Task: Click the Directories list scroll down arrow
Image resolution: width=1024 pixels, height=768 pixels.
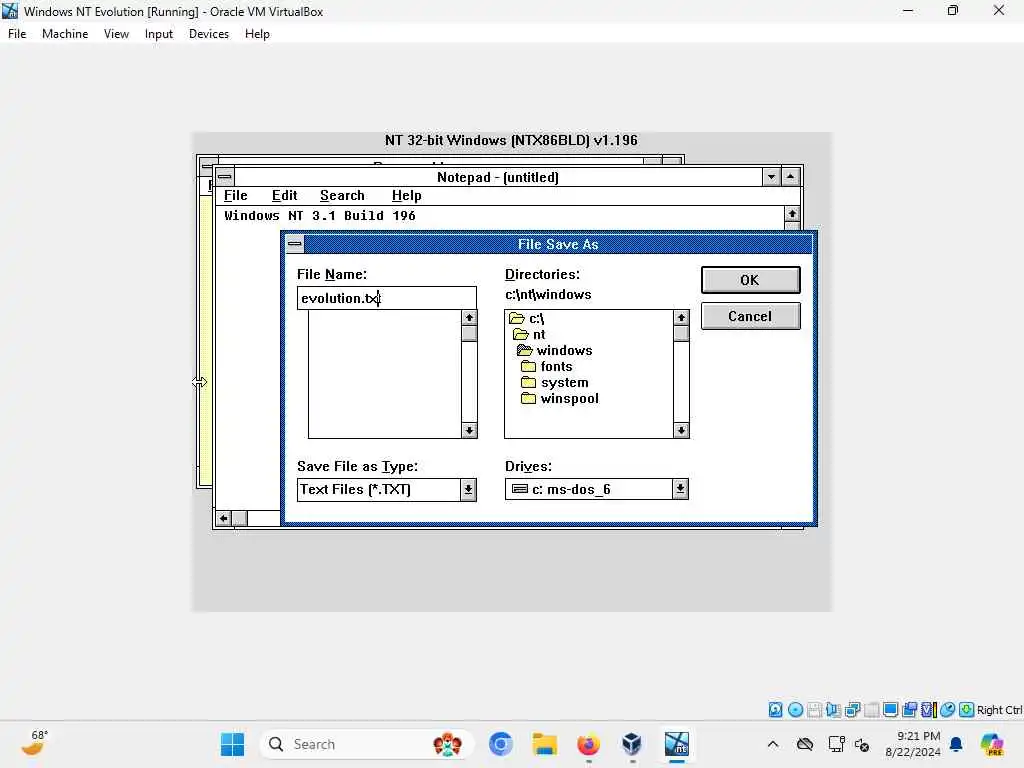Action: [681, 430]
